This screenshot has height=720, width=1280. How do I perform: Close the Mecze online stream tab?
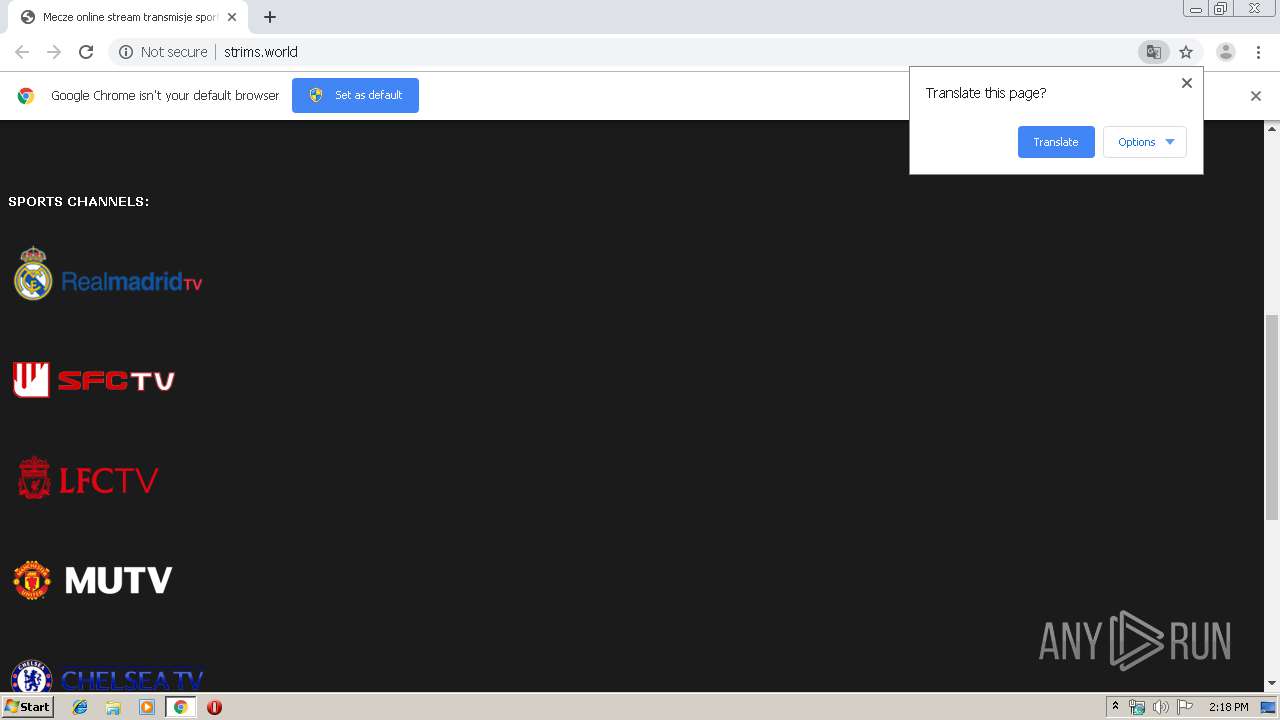point(231,17)
